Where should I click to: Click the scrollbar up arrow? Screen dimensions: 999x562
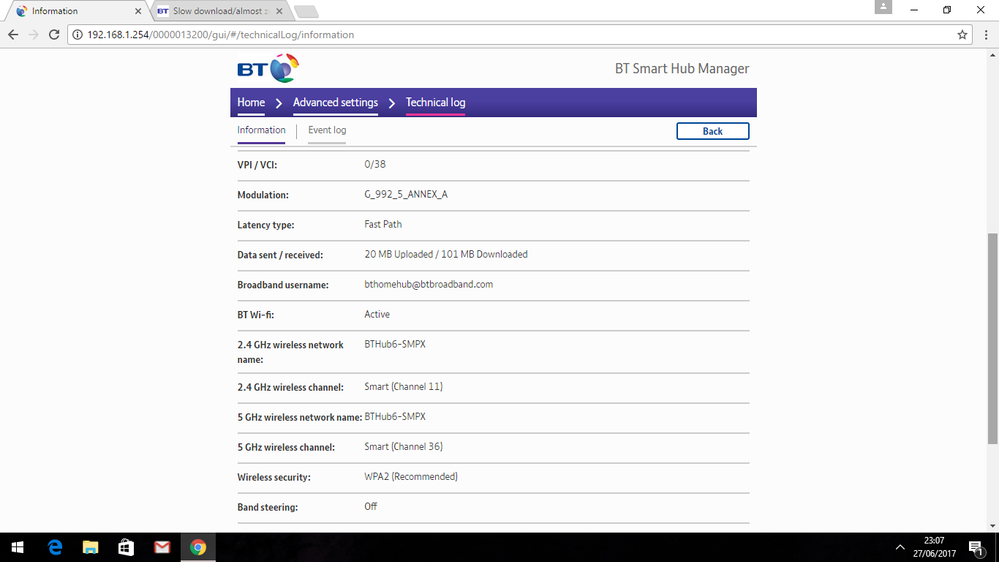coord(992,55)
